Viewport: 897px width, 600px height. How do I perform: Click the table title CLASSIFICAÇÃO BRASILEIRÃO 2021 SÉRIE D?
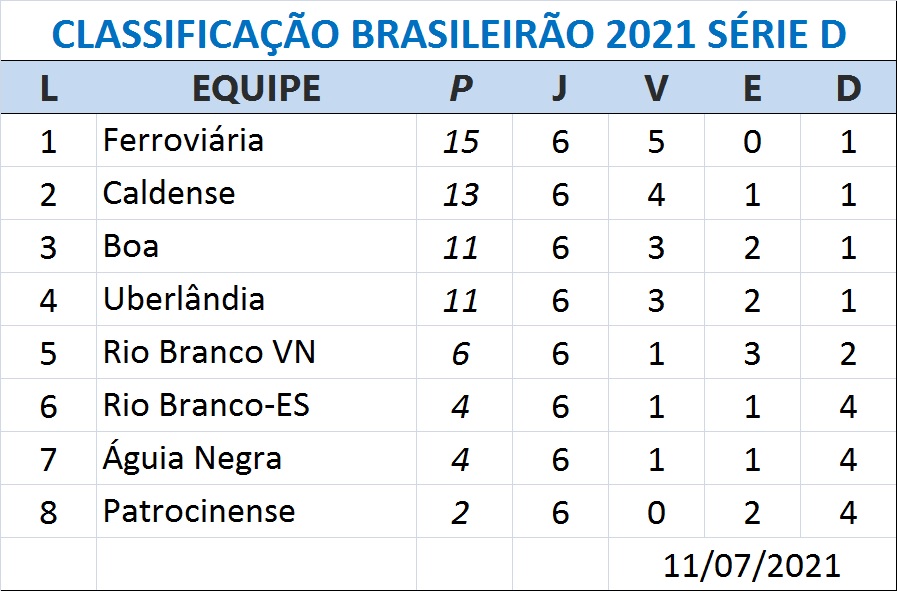point(448,34)
